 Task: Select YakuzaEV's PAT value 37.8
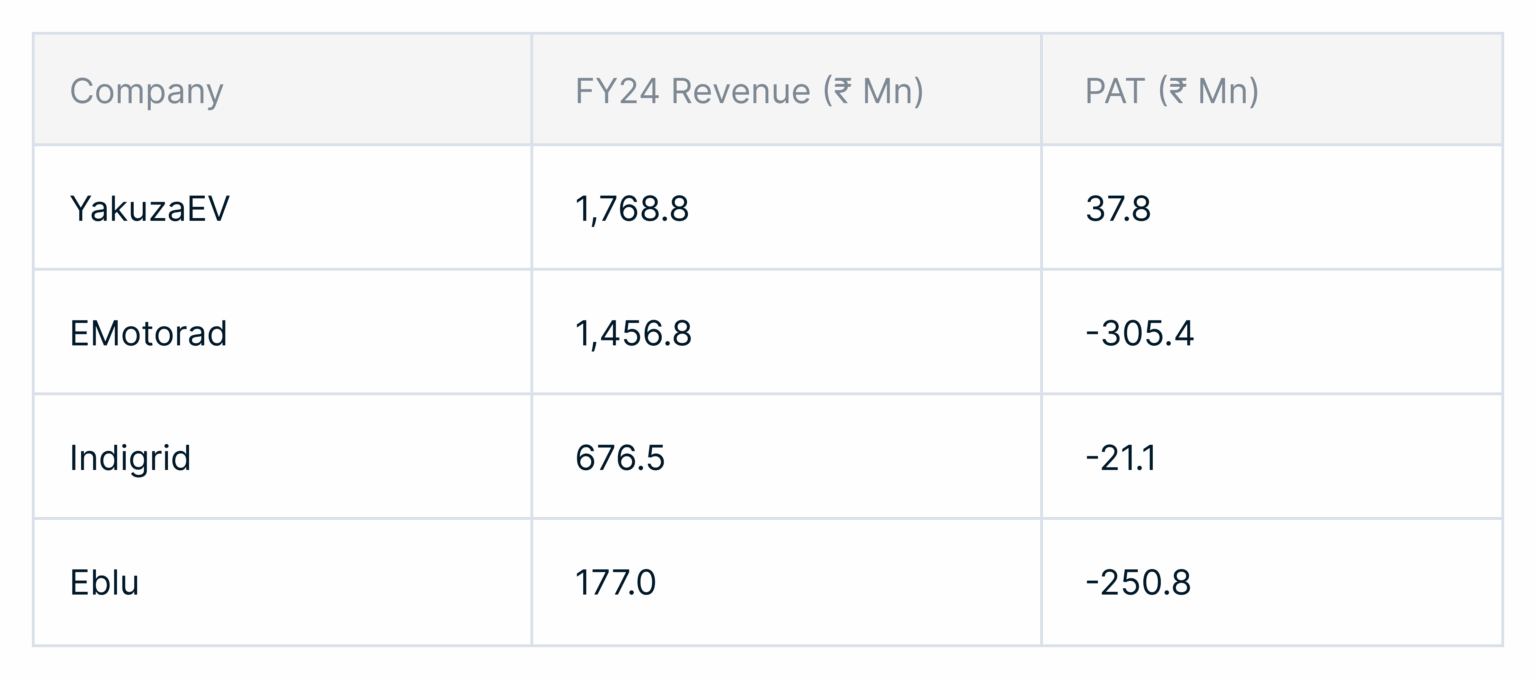tap(1118, 208)
